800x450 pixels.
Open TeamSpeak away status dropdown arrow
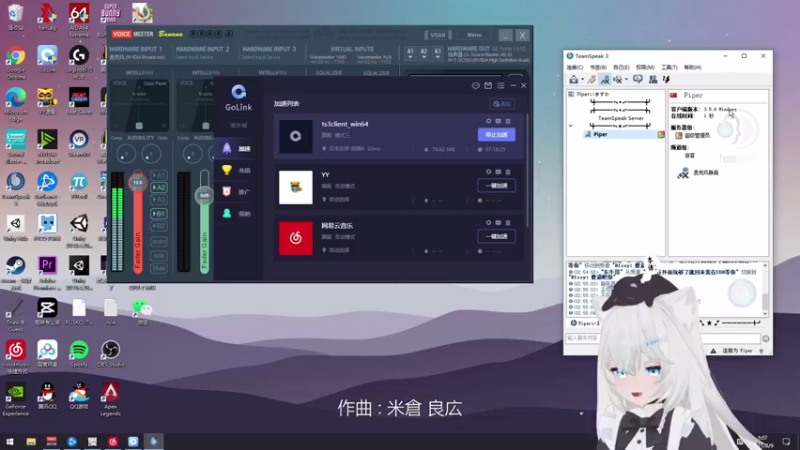[583, 80]
